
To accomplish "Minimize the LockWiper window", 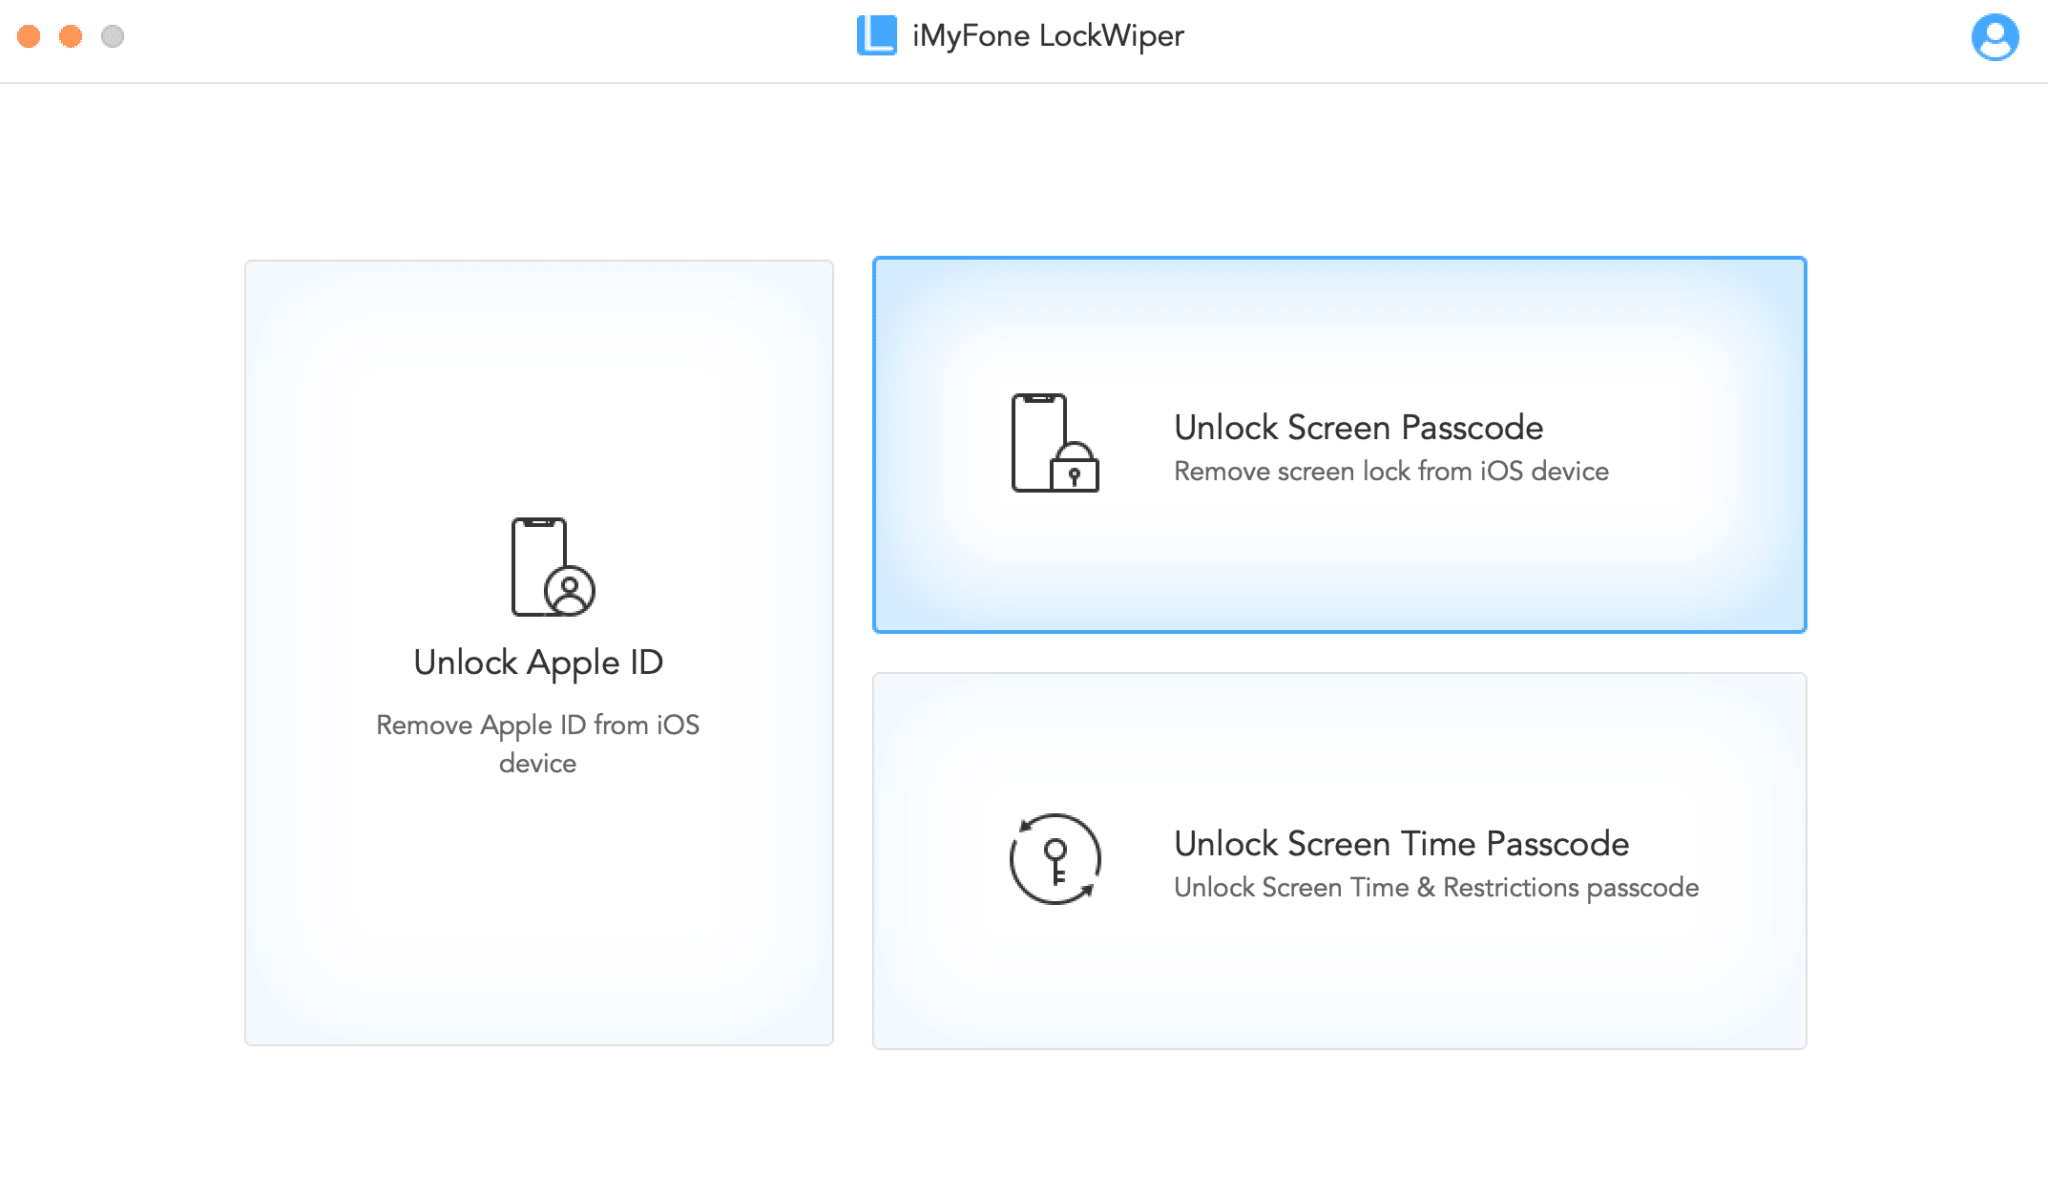I will 71,36.
